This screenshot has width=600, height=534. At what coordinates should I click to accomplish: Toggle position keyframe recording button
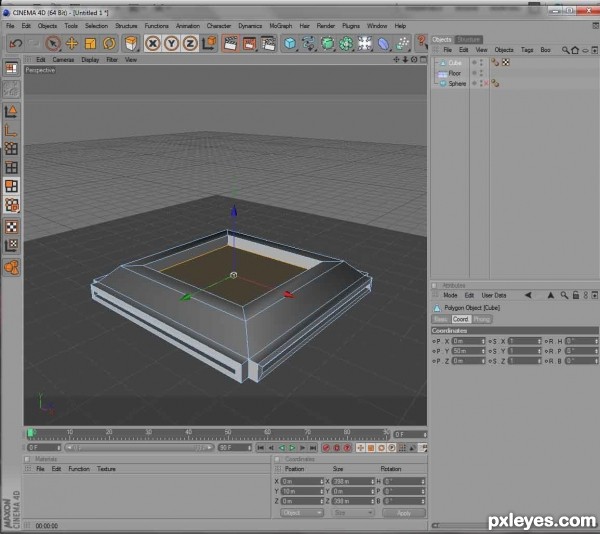click(360, 448)
